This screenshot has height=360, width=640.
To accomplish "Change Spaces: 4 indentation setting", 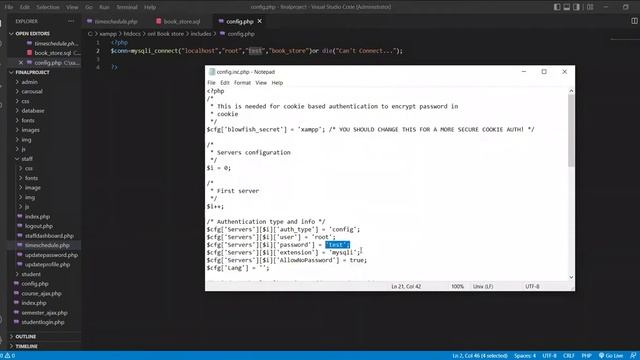I will [x=524, y=356].
